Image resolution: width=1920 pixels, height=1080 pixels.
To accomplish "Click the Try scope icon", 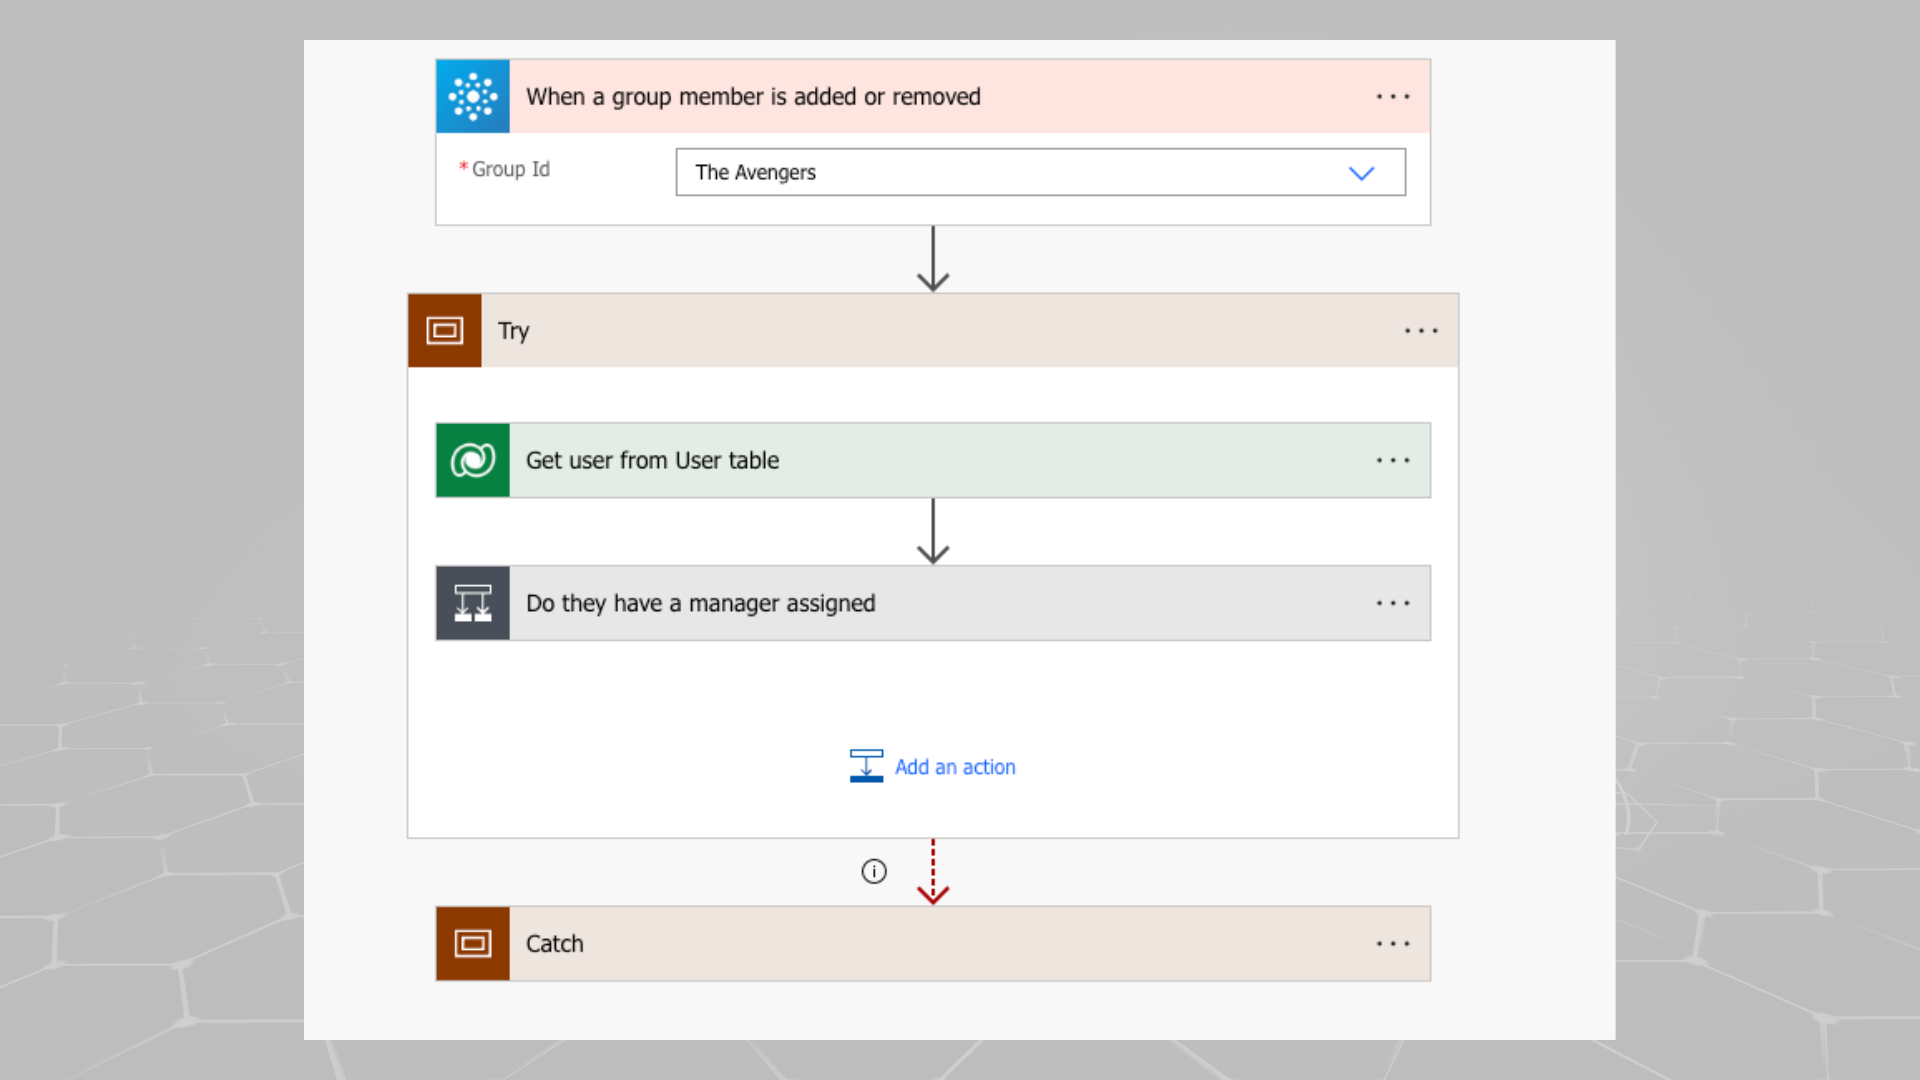I will click(x=445, y=330).
